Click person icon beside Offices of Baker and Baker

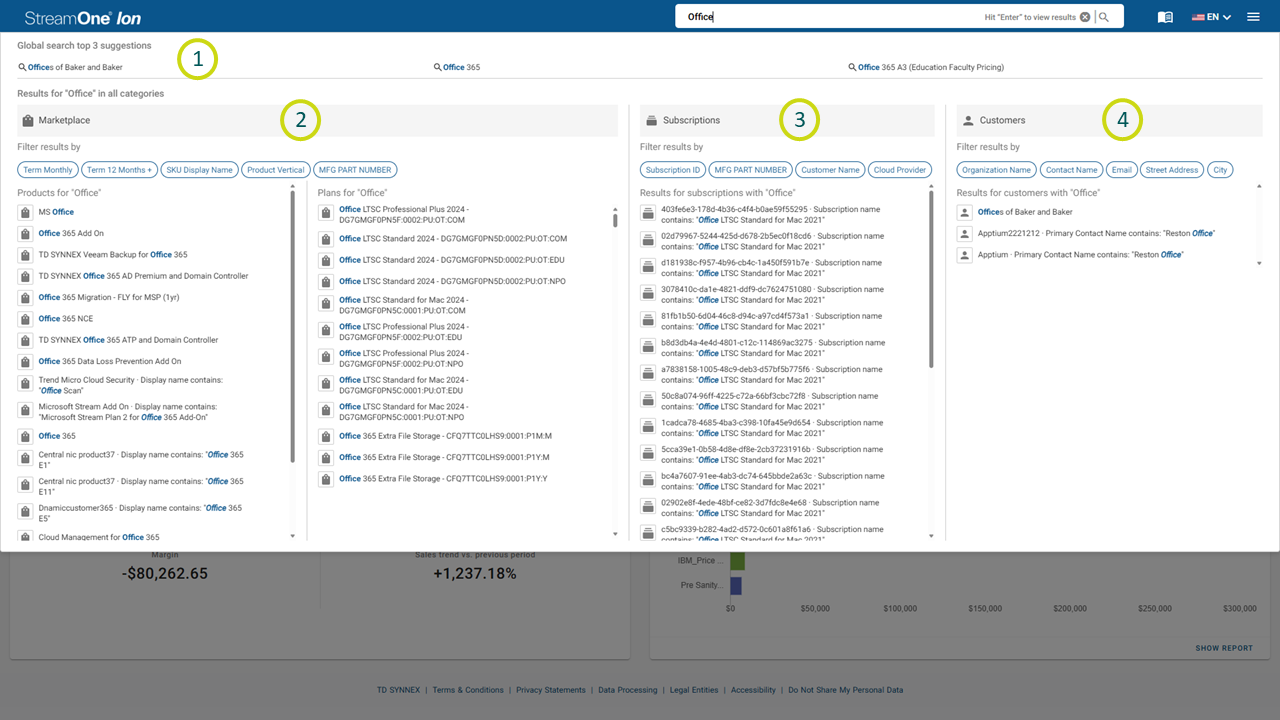[x=964, y=212]
